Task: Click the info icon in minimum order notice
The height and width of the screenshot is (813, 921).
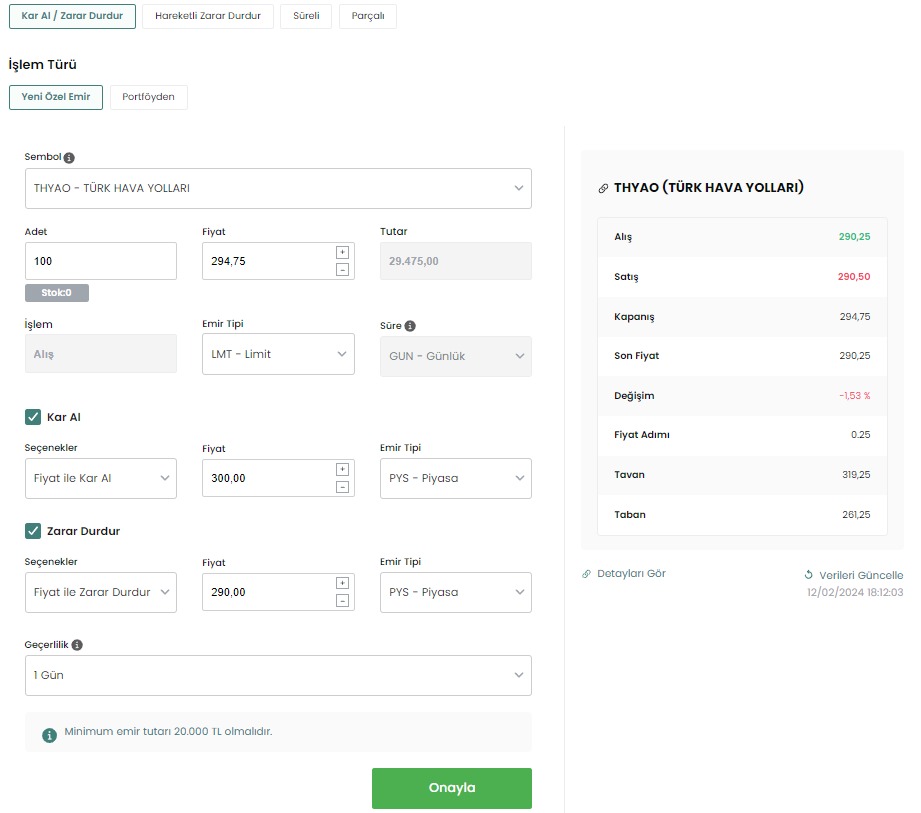Action: [x=49, y=735]
